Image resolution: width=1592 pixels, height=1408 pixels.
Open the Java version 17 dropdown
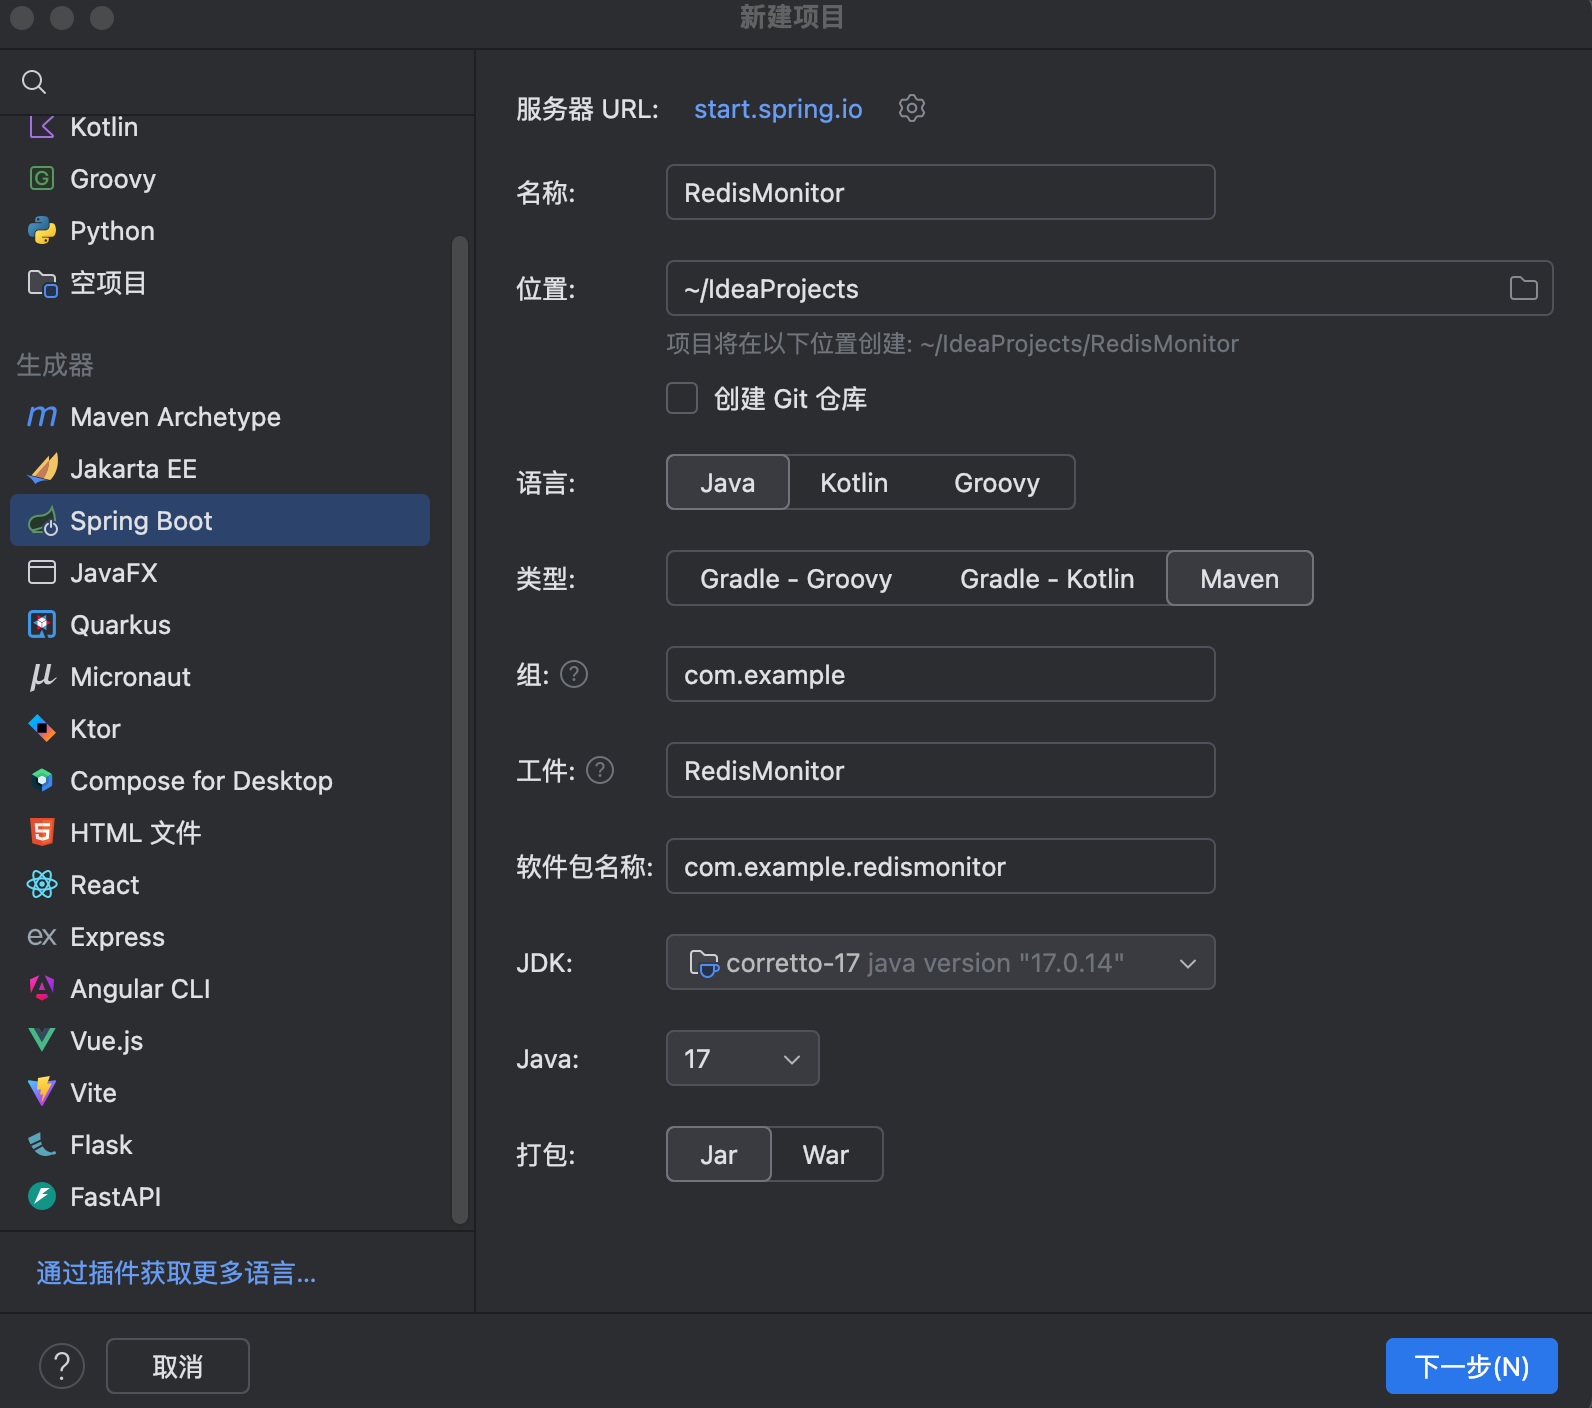(x=743, y=1059)
